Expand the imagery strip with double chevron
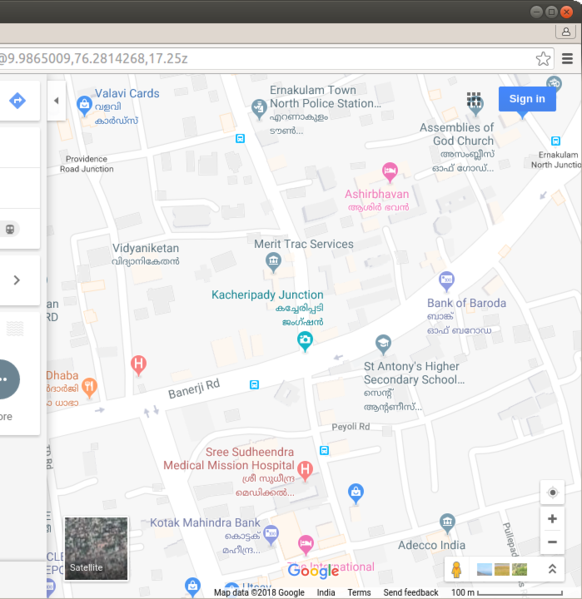This screenshot has width=582, height=599. (x=552, y=569)
